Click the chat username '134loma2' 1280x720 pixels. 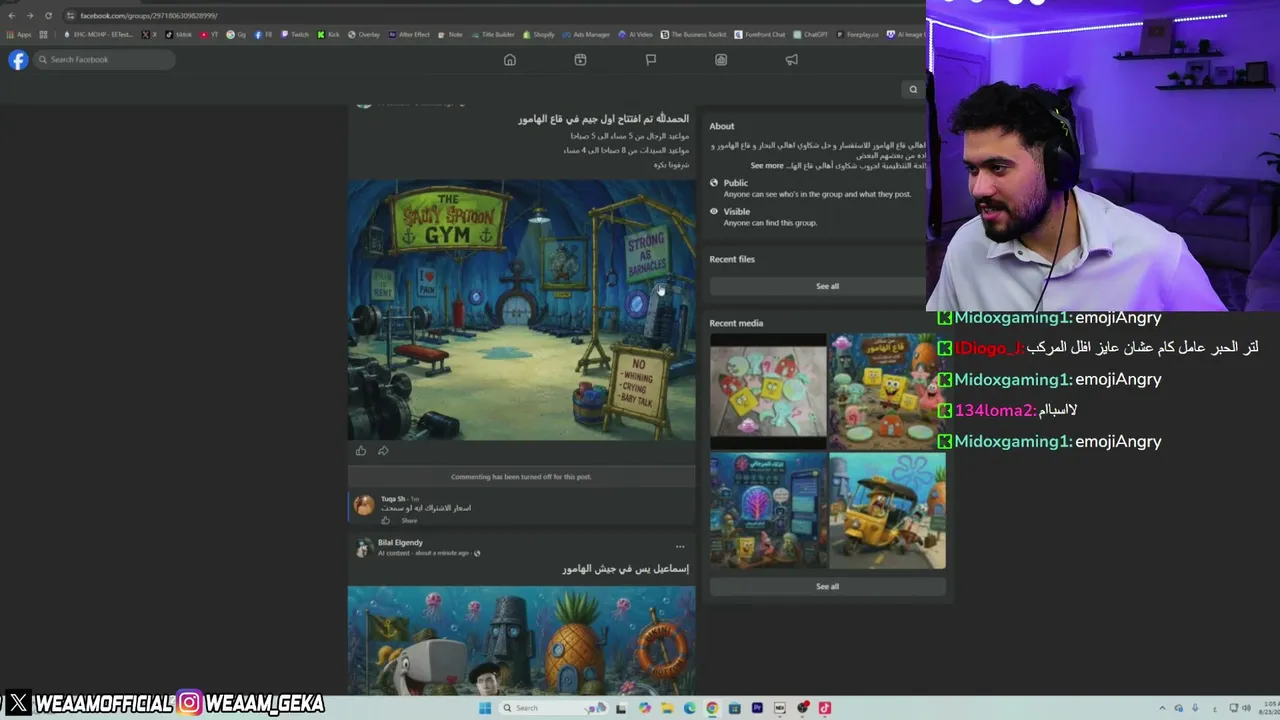coord(993,411)
